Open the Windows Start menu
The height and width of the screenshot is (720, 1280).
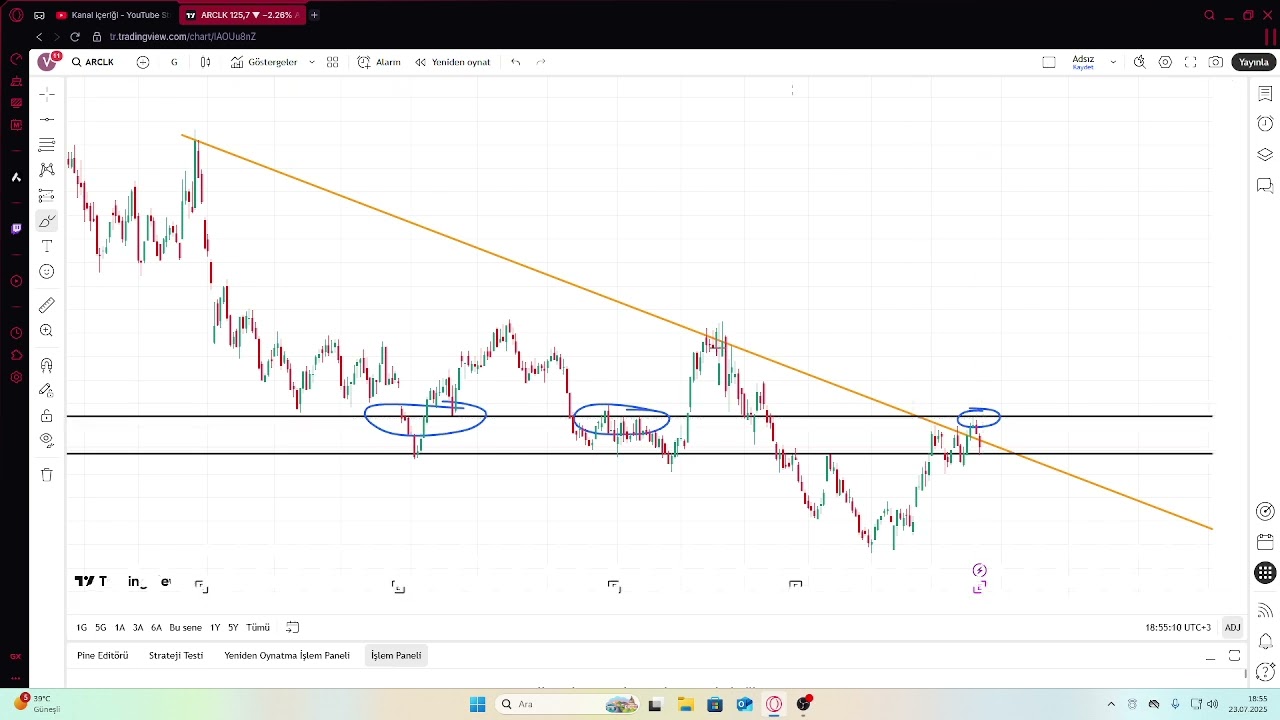click(477, 704)
